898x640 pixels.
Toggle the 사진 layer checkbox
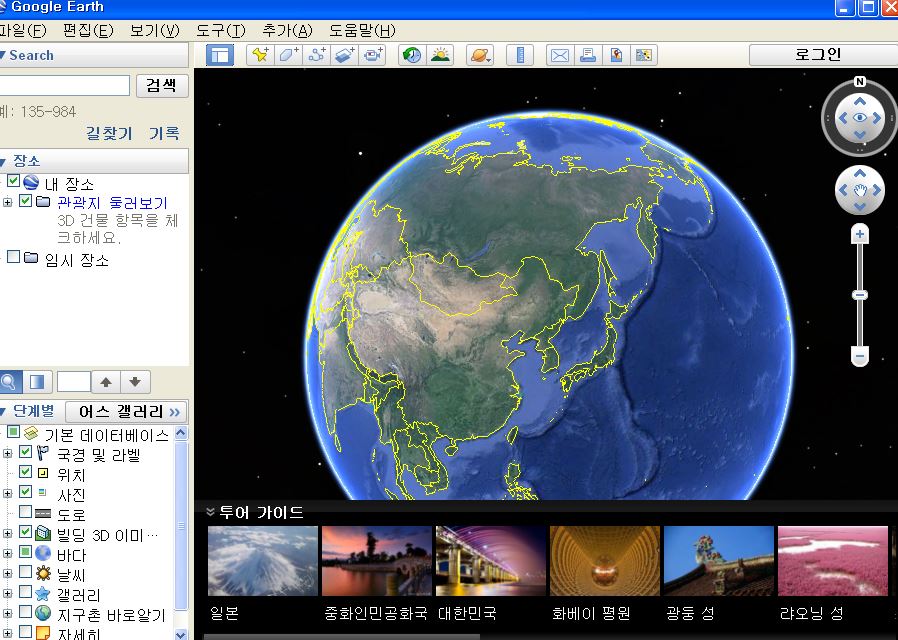coord(25,491)
